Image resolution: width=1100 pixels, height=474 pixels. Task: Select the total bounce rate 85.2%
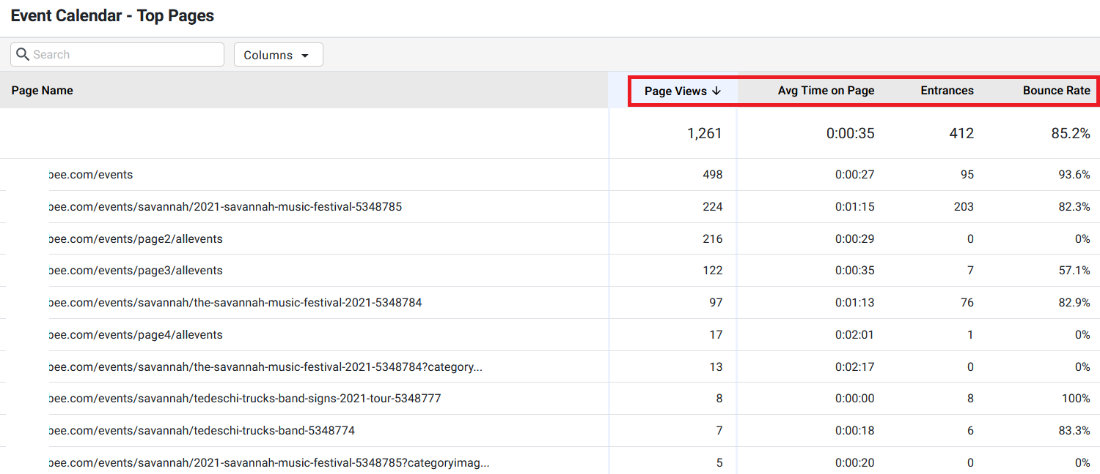[1071, 133]
